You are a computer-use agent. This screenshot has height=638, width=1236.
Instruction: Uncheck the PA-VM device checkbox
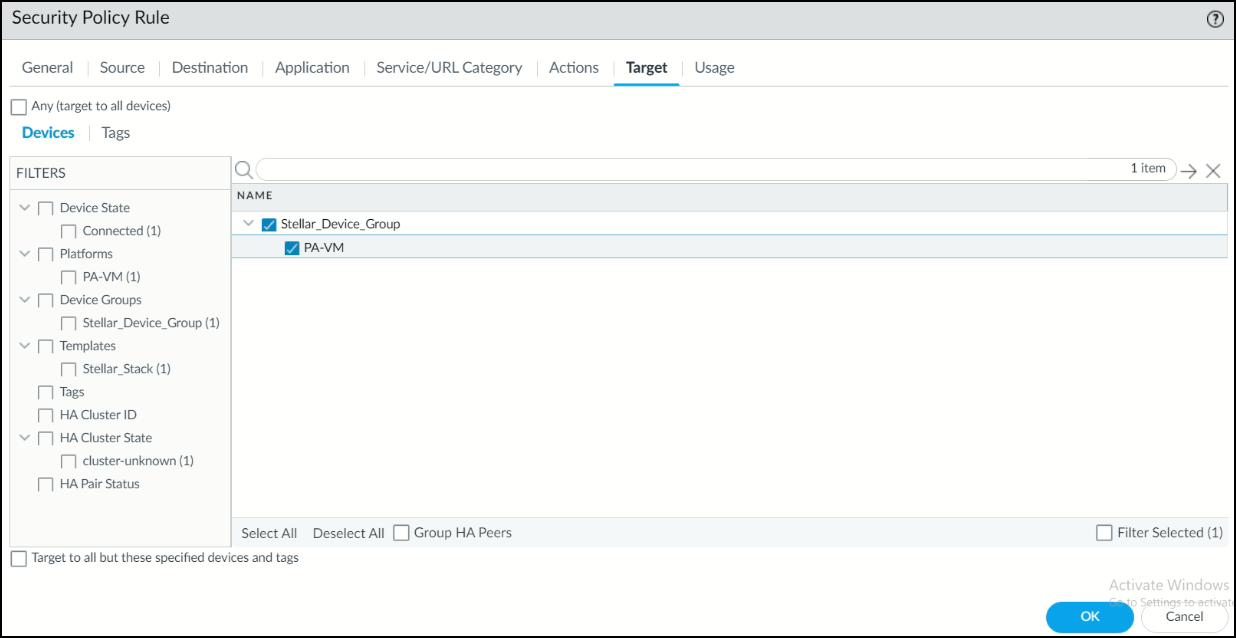292,248
